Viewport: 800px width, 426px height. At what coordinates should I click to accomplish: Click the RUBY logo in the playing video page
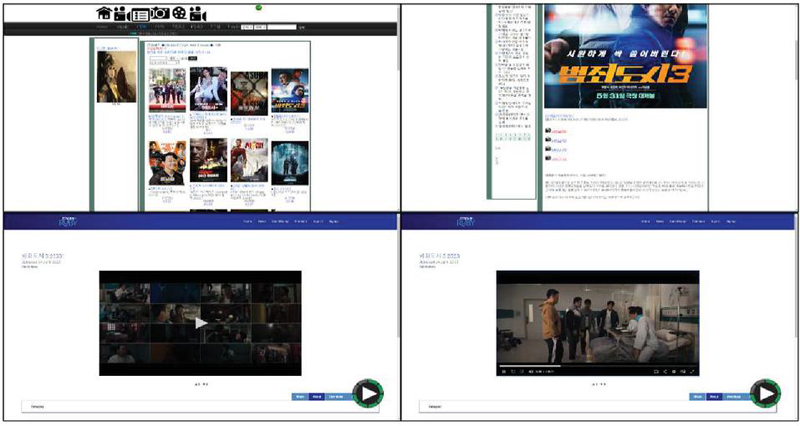point(465,221)
